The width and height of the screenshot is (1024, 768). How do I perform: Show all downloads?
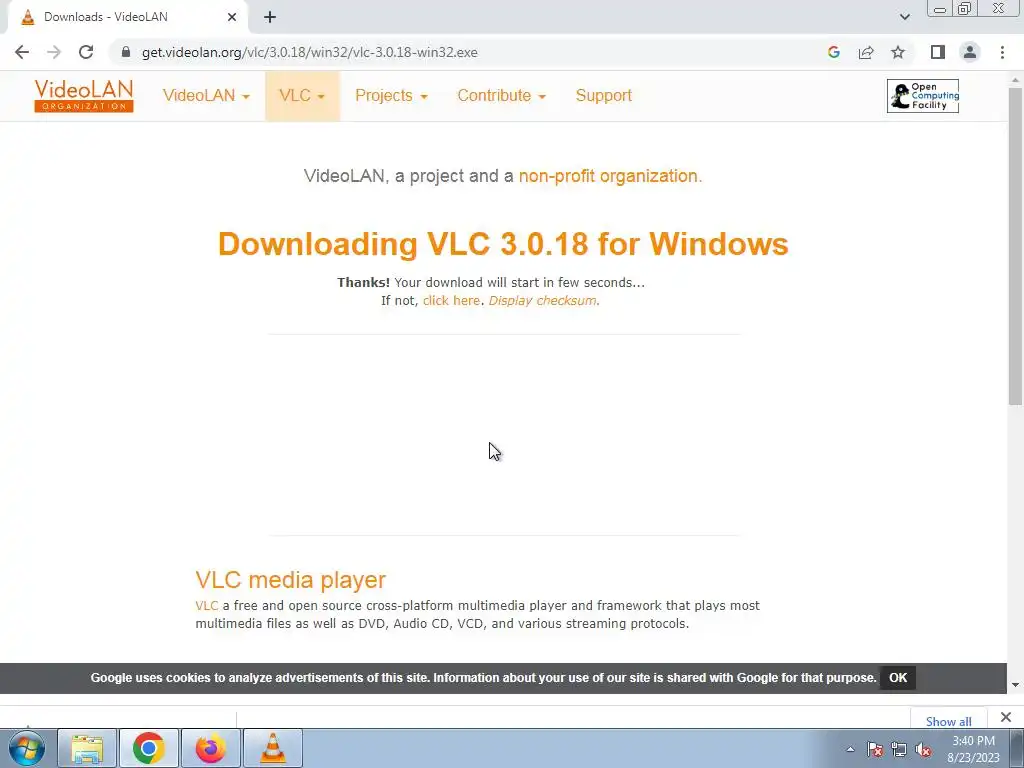(948, 721)
